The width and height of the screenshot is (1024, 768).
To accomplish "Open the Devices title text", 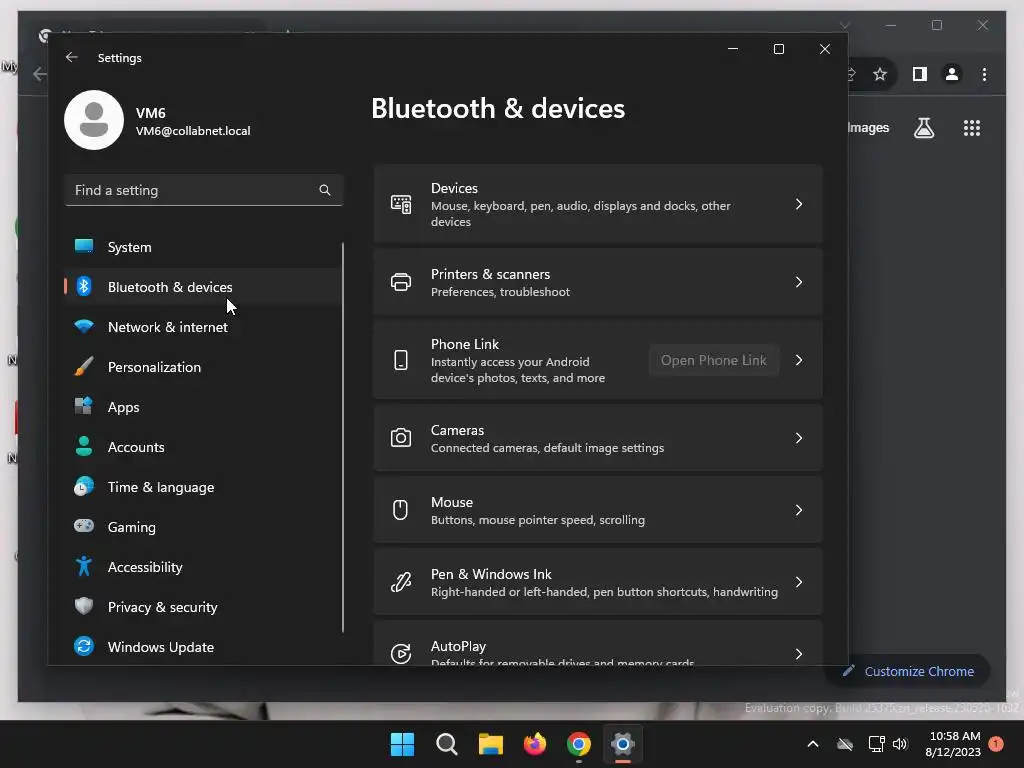I will pos(455,188).
